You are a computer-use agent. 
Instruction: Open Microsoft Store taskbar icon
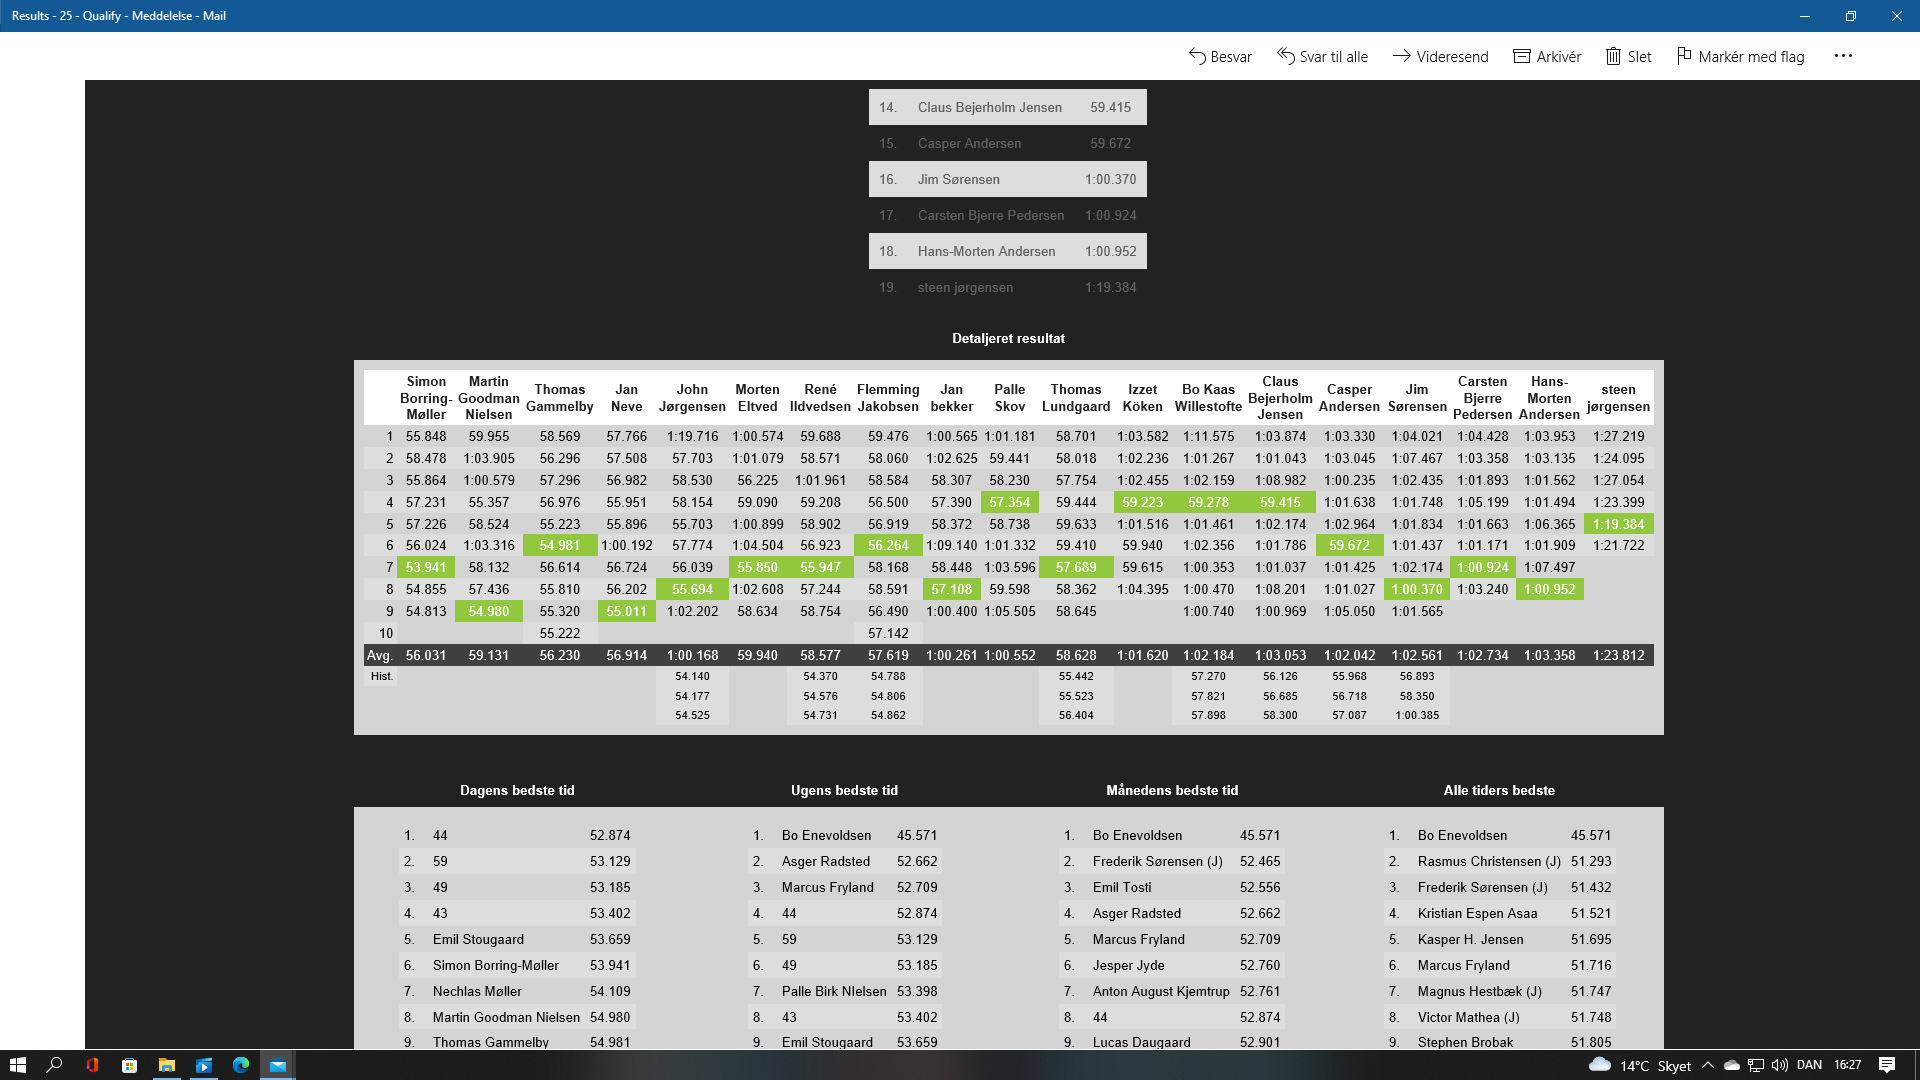click(129, 1065)
